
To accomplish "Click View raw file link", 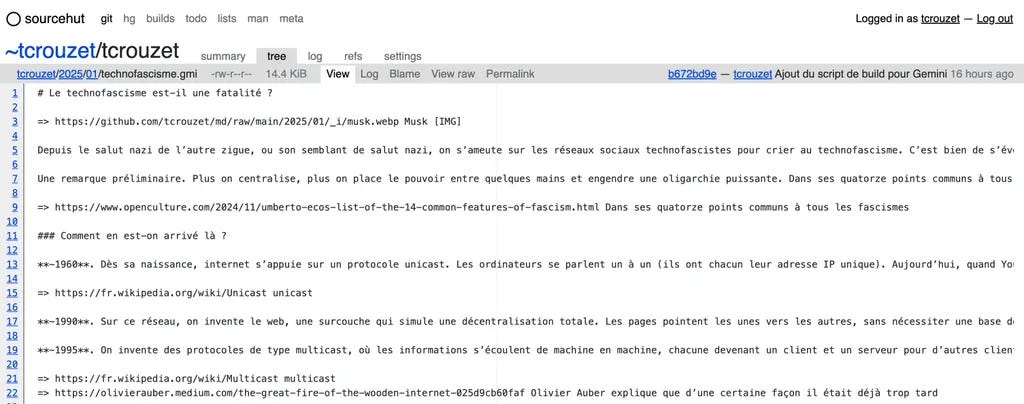I will (453, 74).
